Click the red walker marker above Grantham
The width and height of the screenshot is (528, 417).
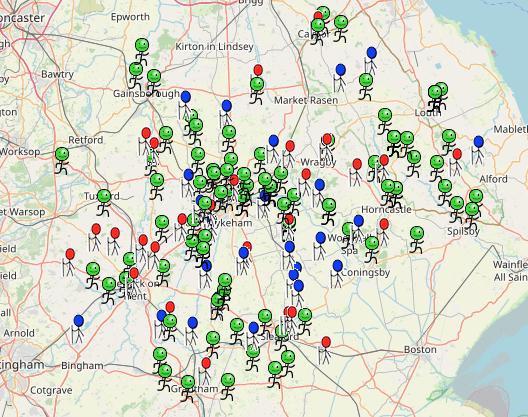click(205, 372)
